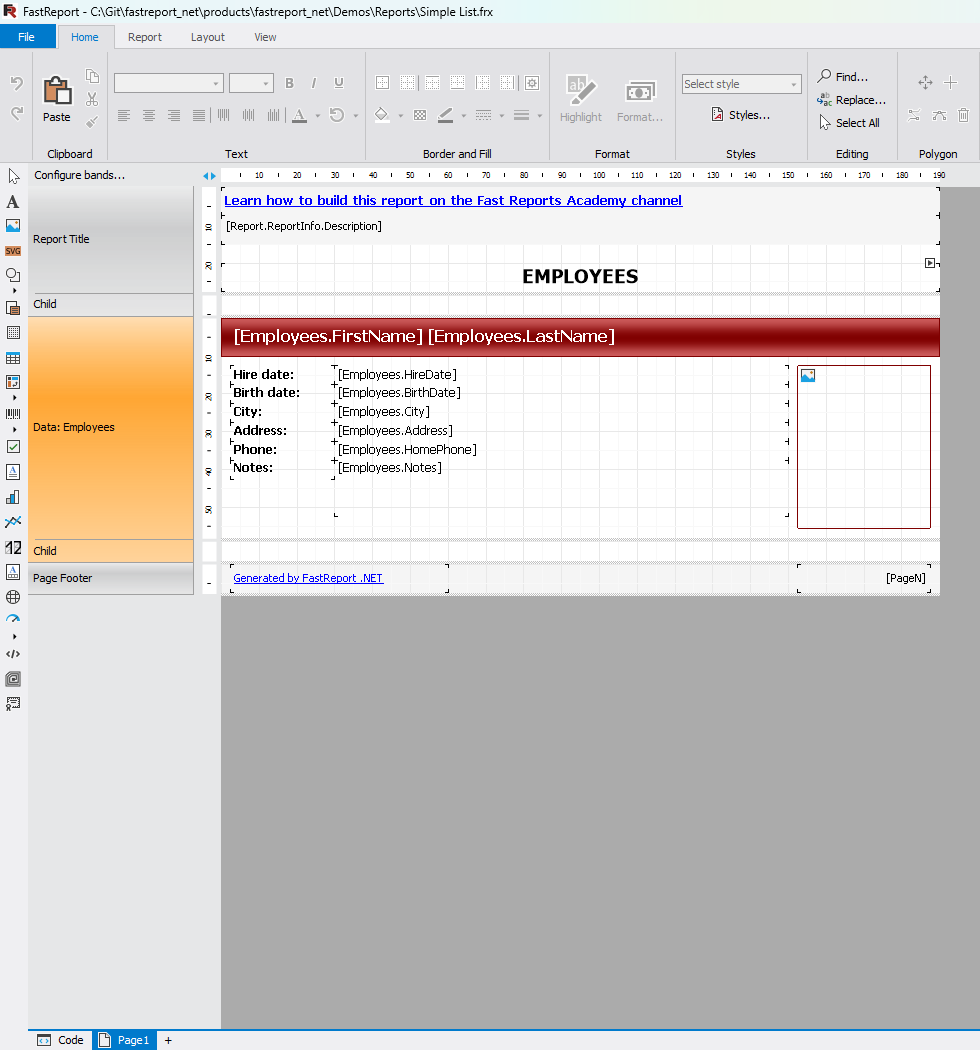Toggle no borders
Image resolution: width=980 pixels, height=1050 pixels.
[407, 83]
